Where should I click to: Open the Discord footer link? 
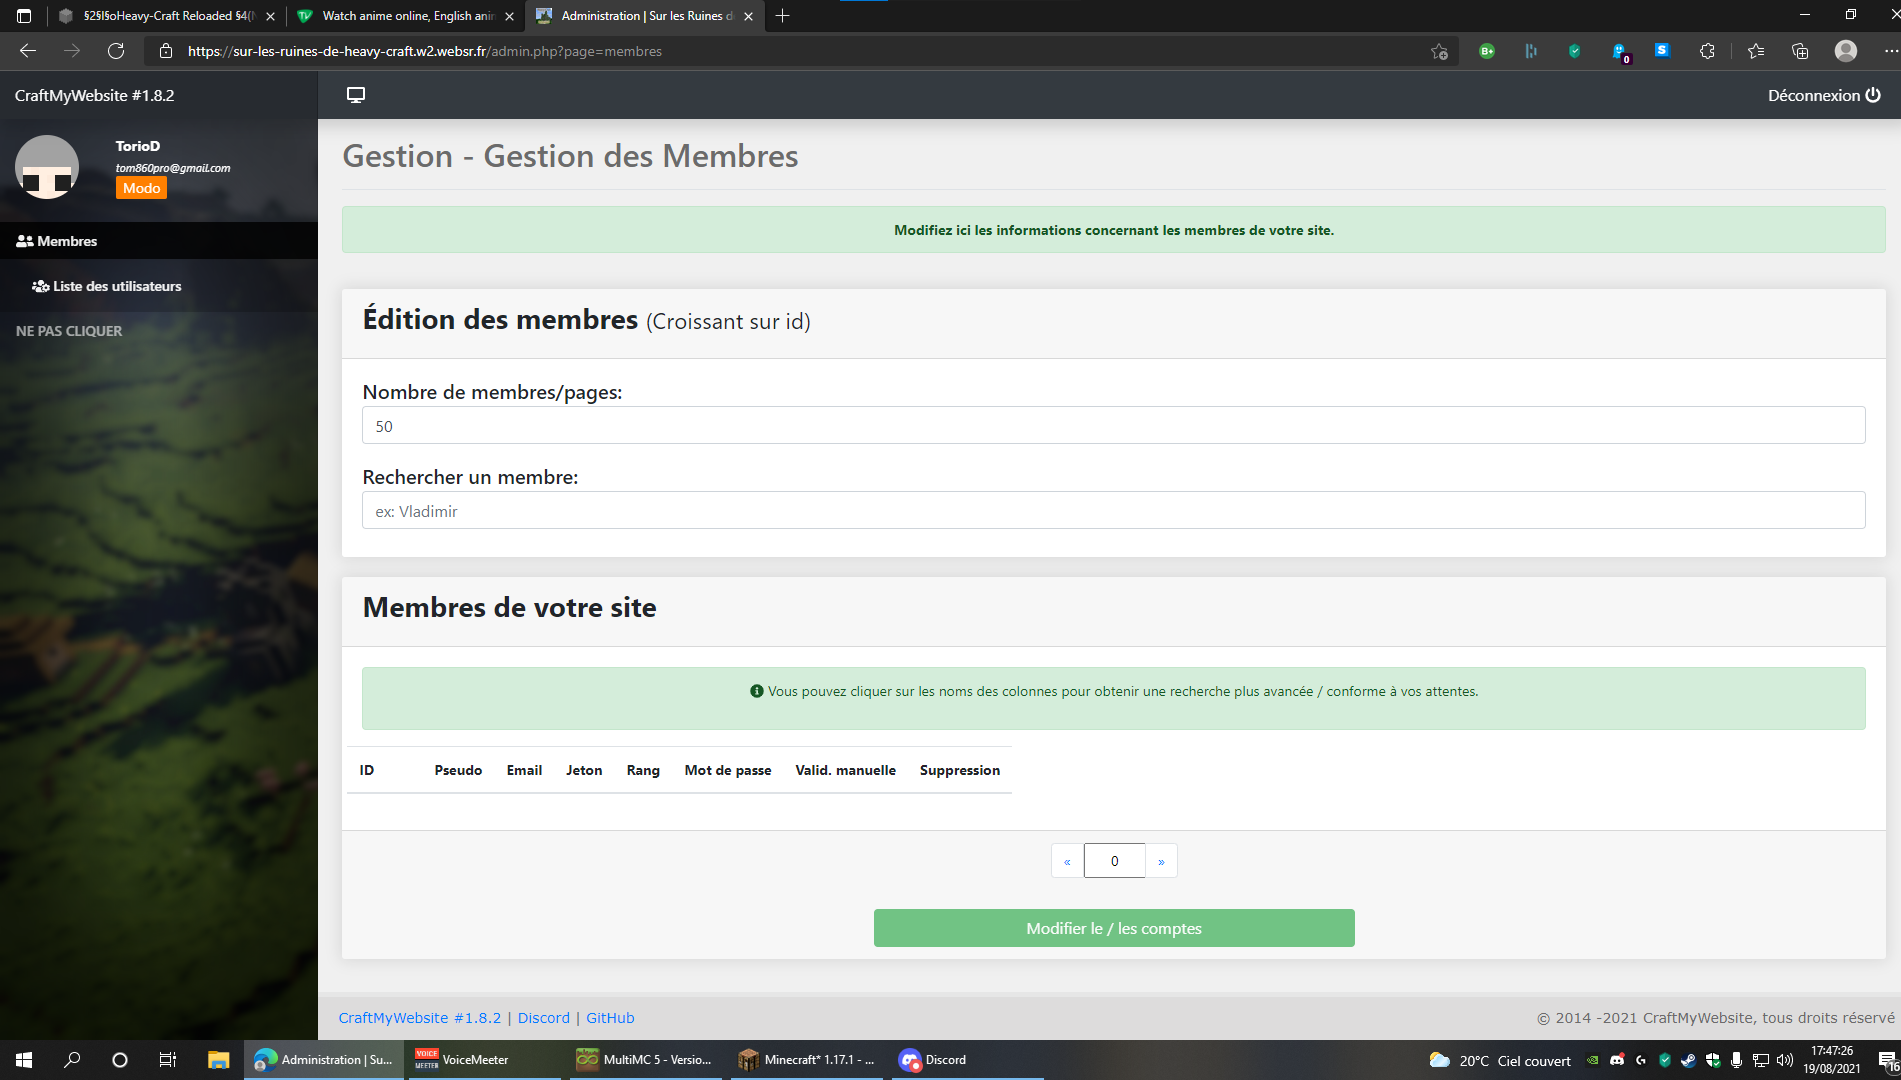[x=543, y=1018]
